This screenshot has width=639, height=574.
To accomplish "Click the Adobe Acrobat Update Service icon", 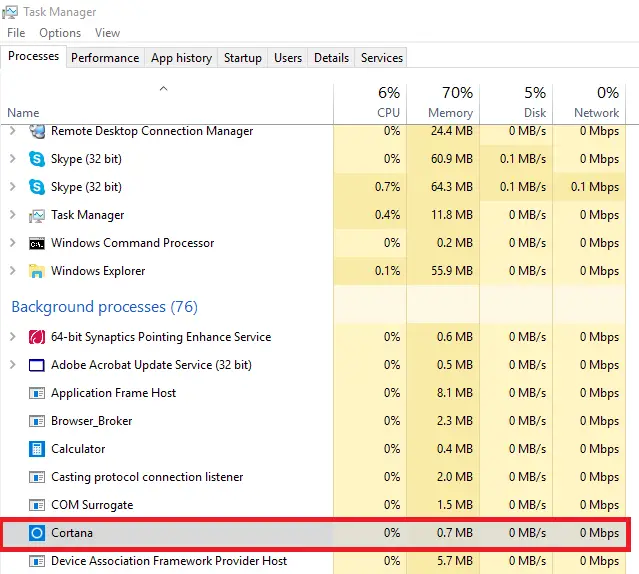I will tap(37, 365).
